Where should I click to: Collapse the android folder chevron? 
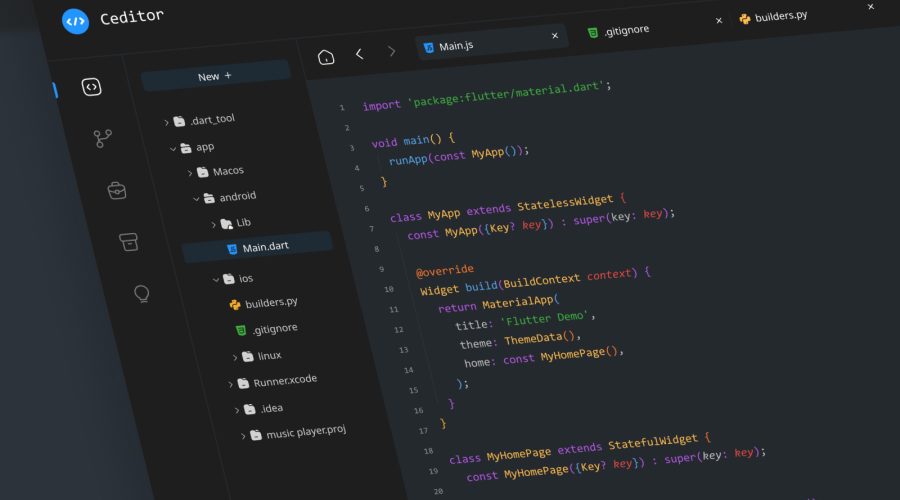[197, 199]
